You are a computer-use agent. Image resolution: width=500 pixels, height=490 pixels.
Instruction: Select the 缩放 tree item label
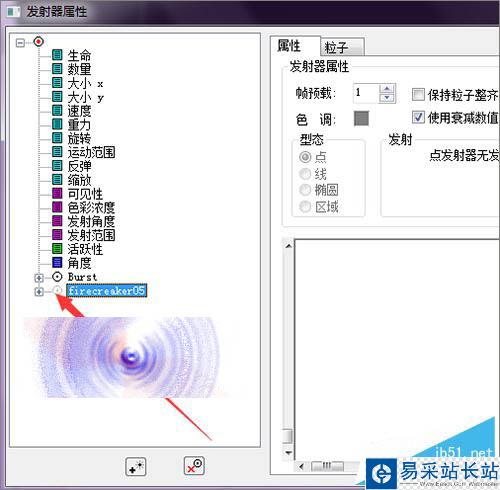[79, 180]
